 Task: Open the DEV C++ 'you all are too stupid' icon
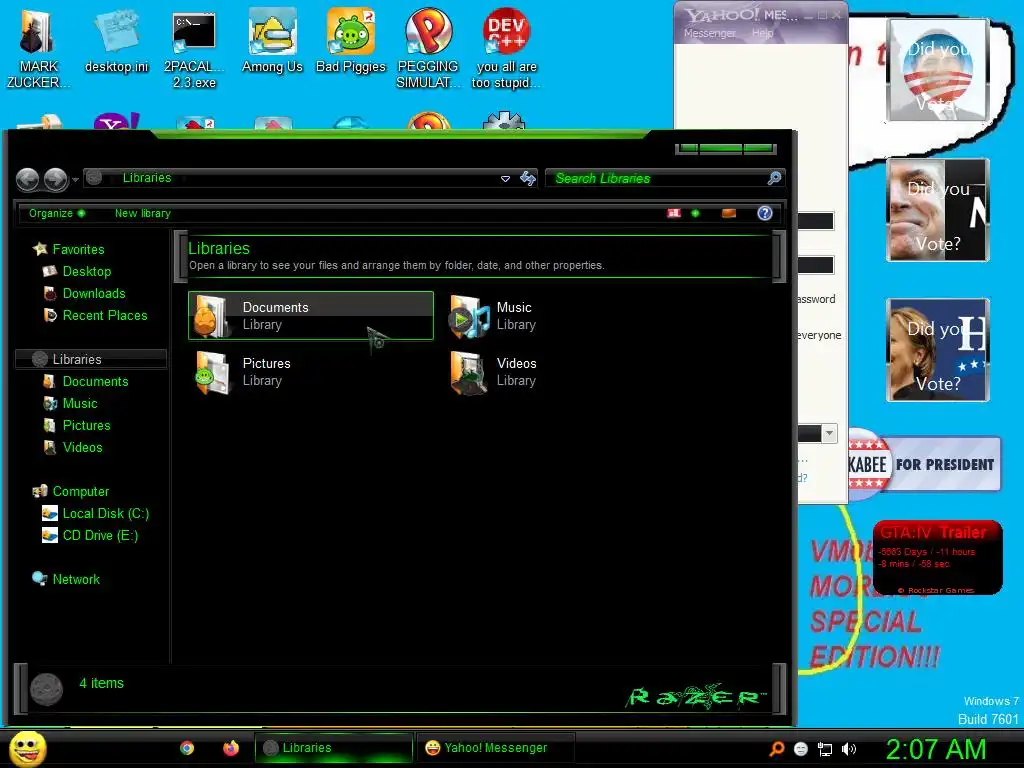[x=506, y=49]
